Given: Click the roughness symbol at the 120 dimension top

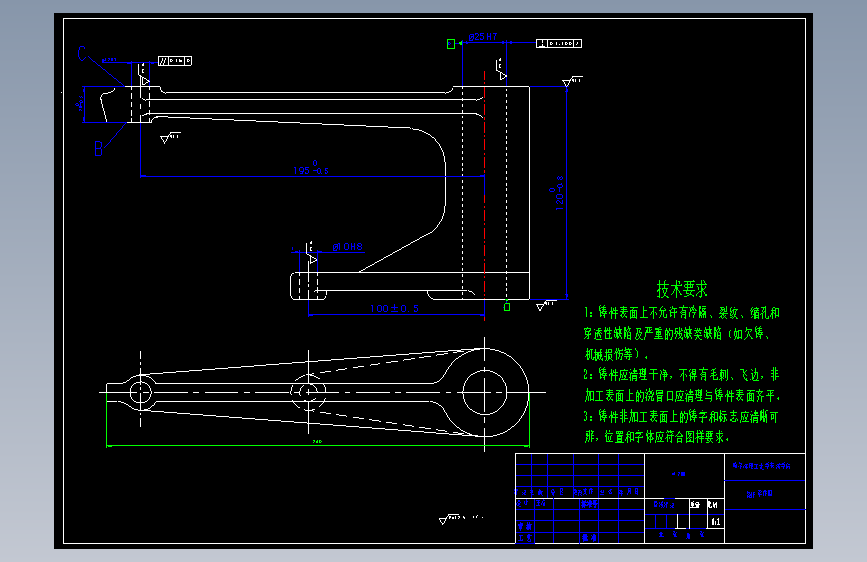Looking at the screenshot, I should point(572,82).
